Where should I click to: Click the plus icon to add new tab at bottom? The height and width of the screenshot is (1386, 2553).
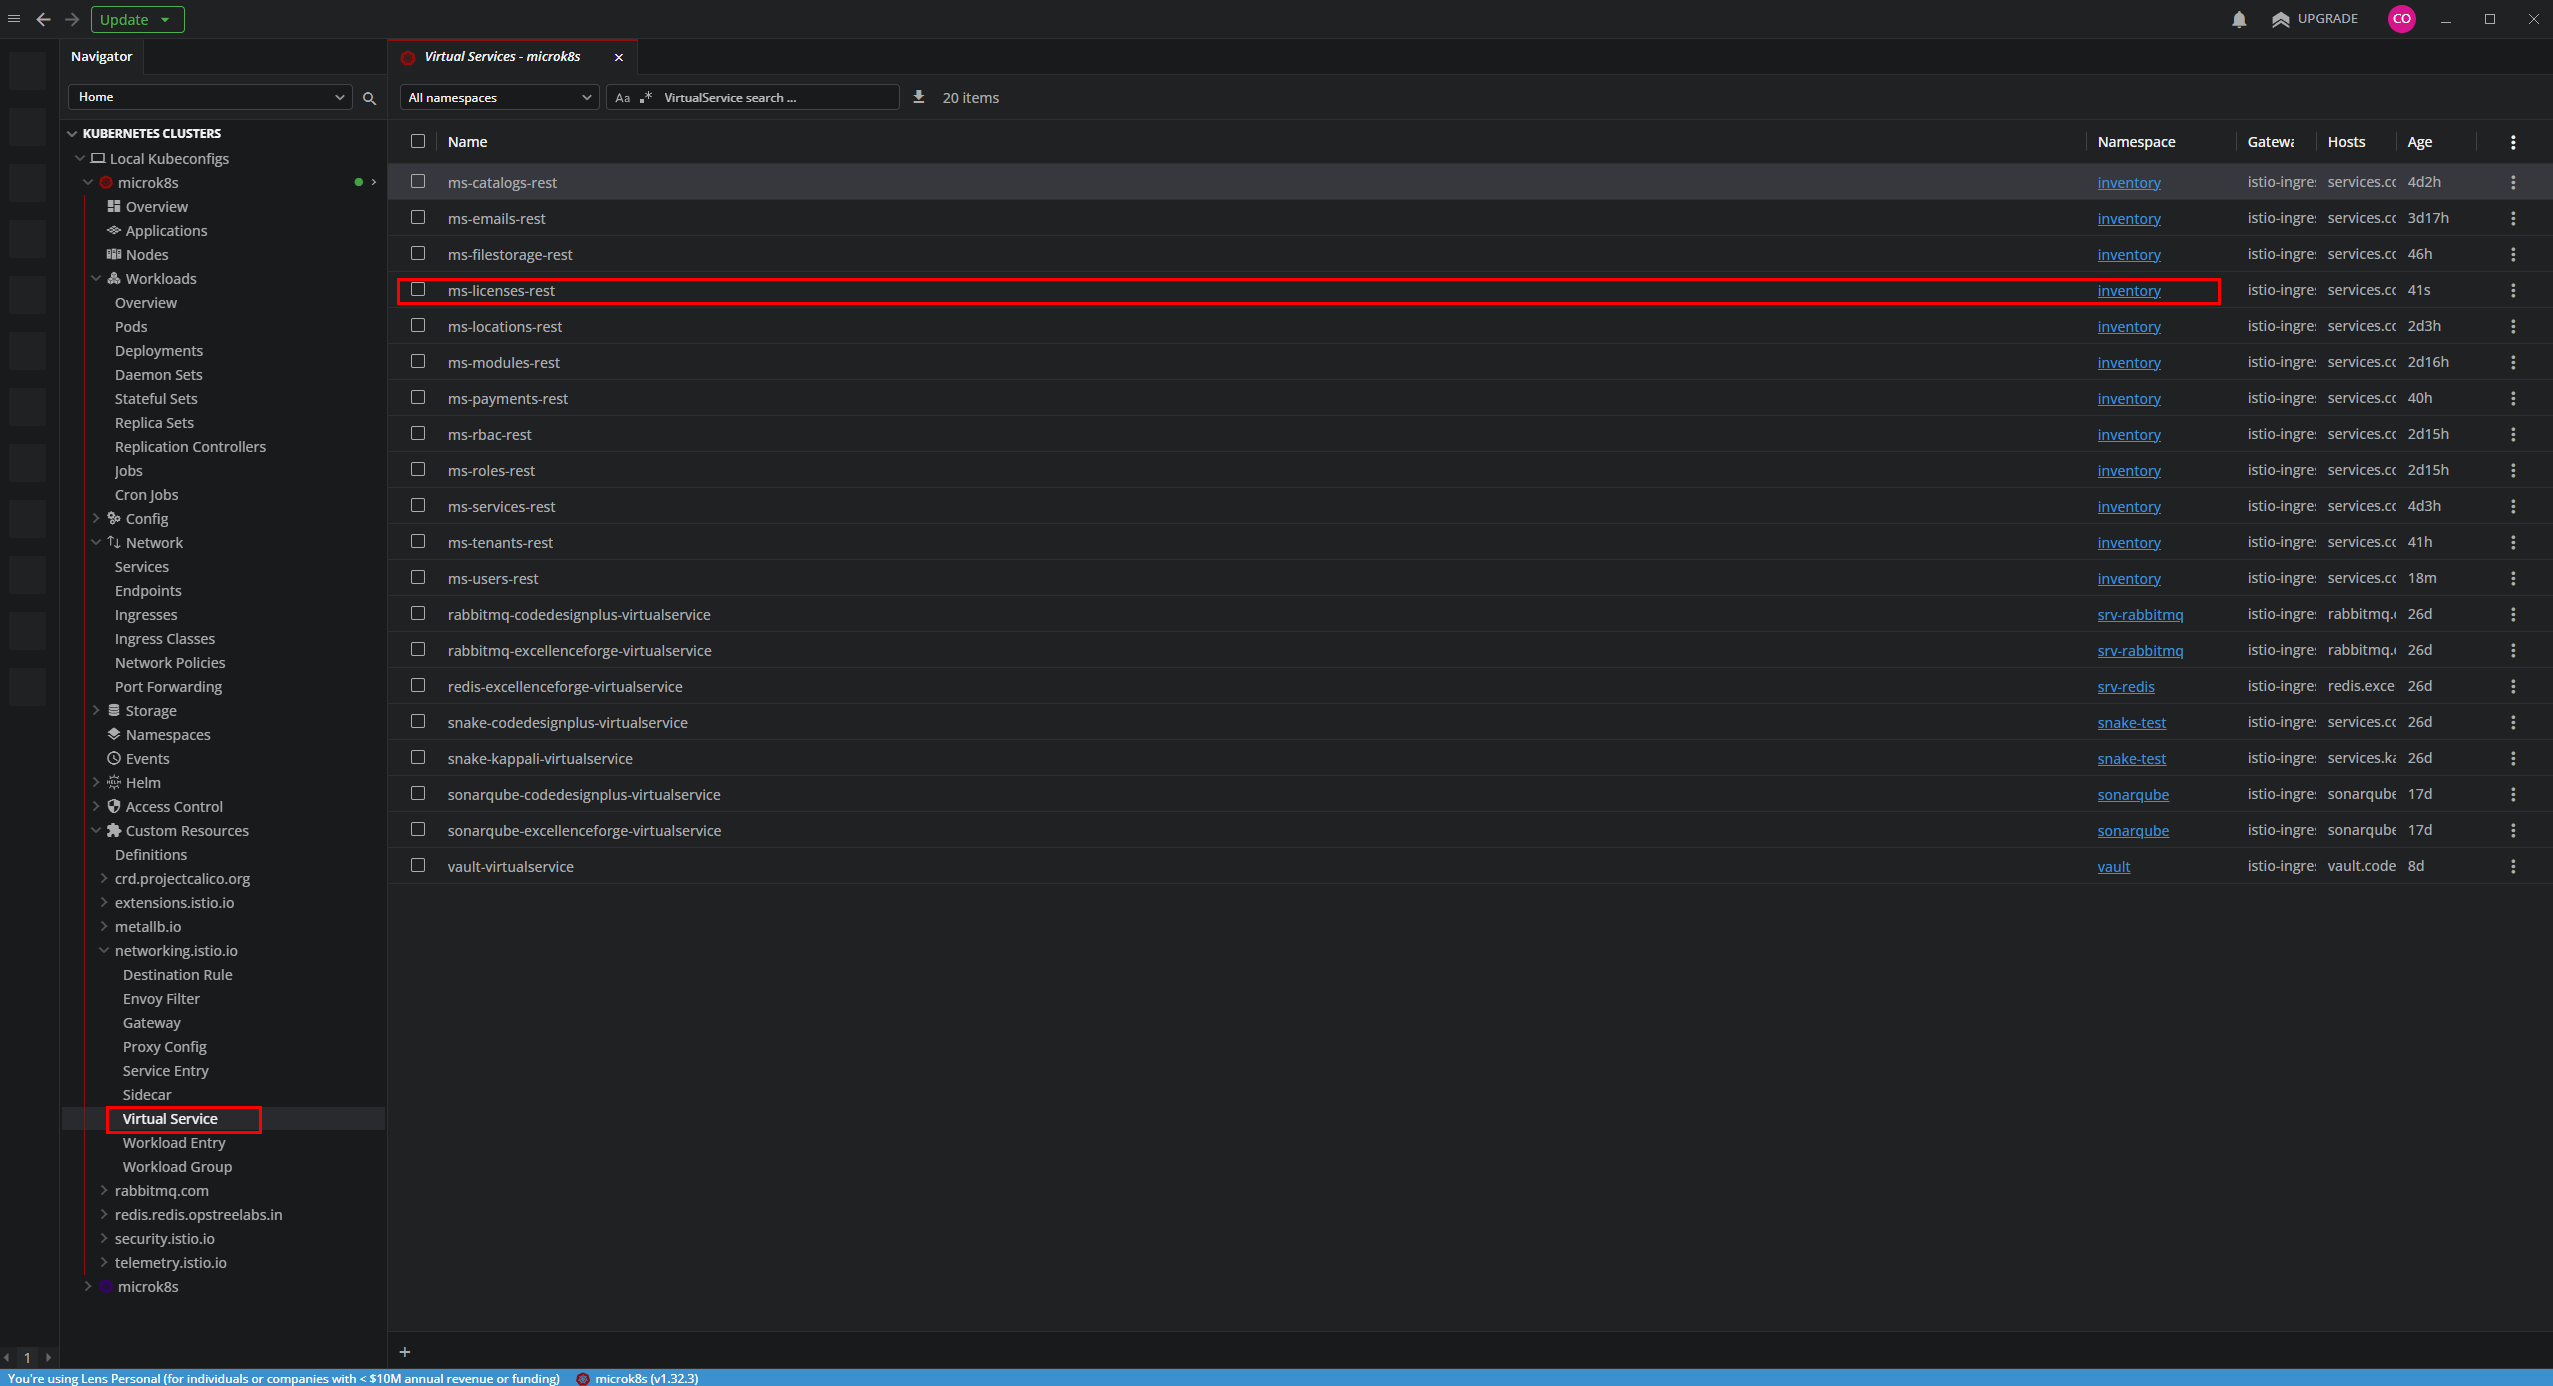[x=405, y=1352]
